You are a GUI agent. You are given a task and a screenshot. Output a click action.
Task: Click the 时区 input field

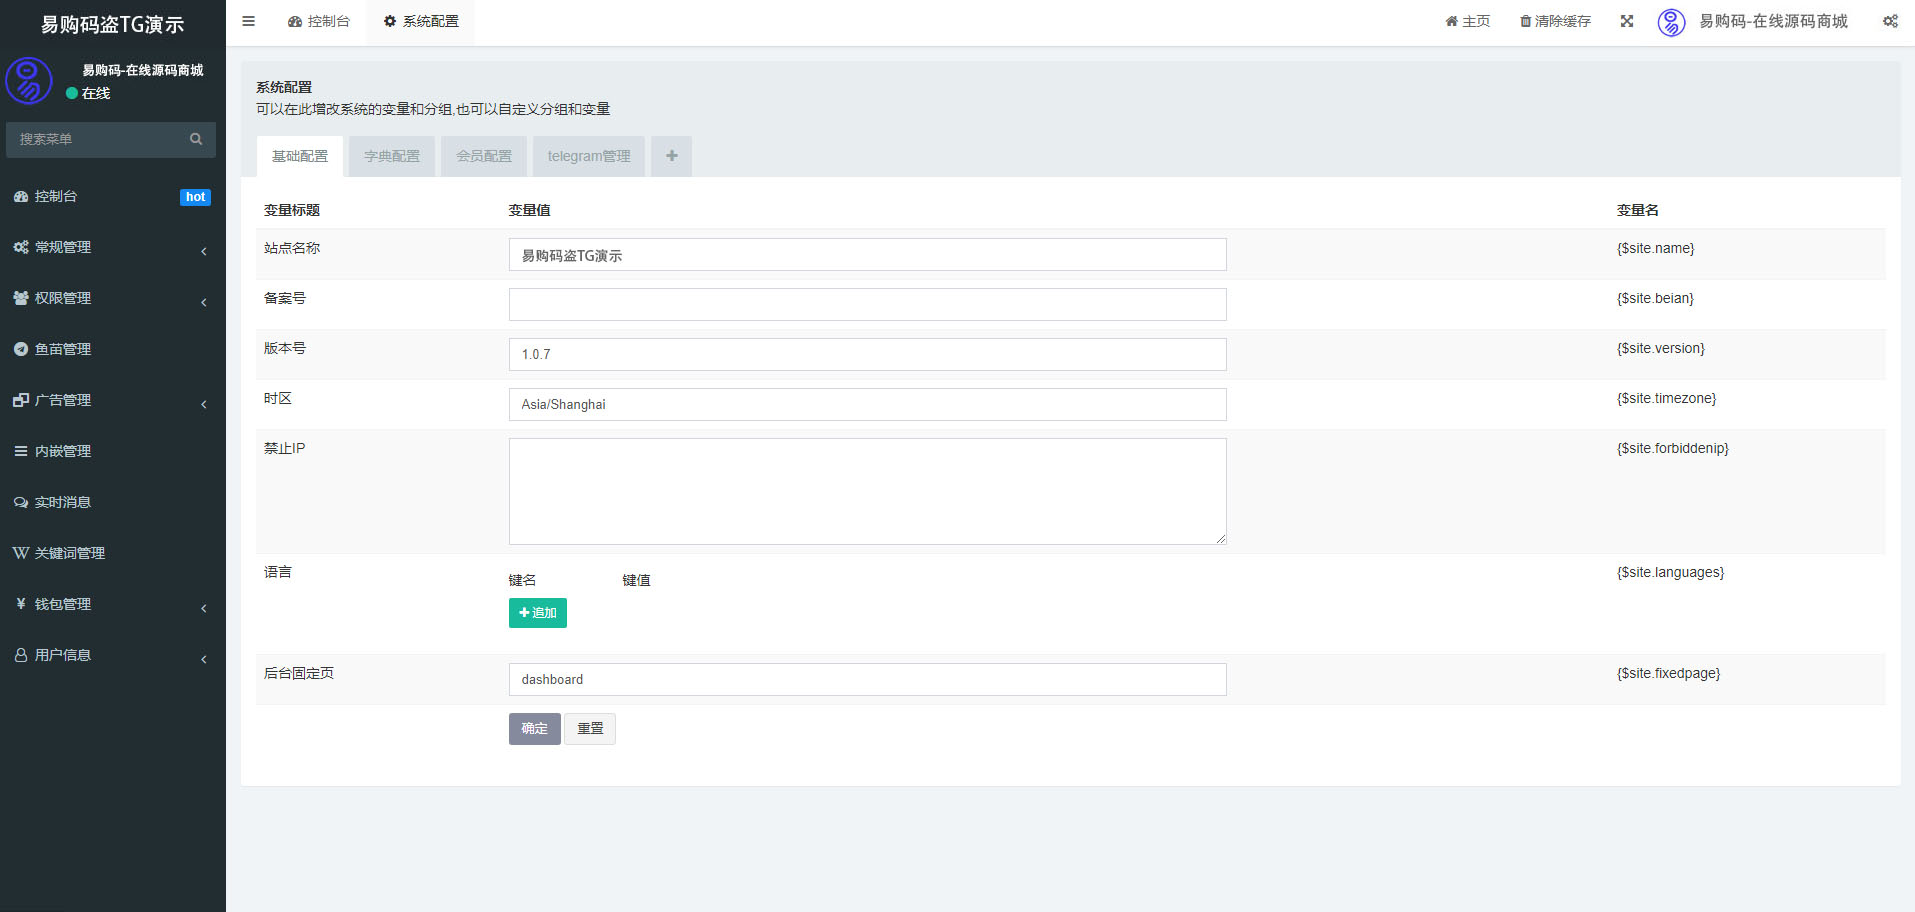[867, 404]
